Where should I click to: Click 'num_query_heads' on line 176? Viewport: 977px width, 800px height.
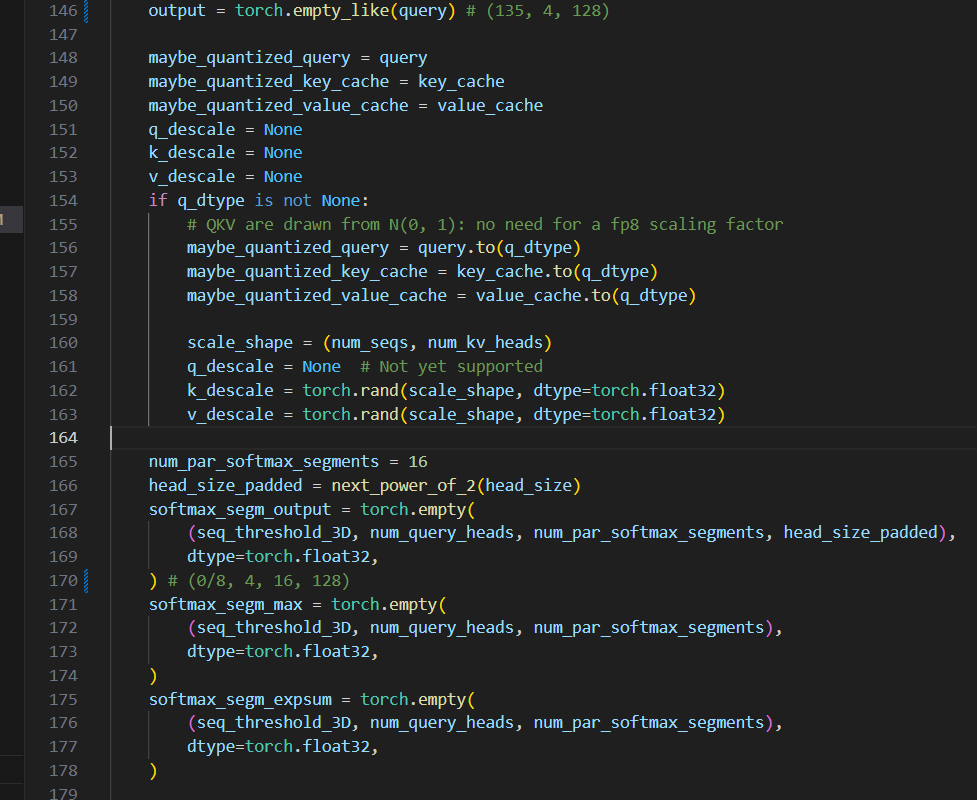(442, 723)
